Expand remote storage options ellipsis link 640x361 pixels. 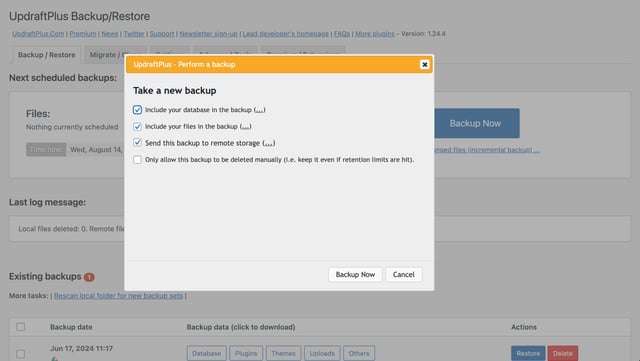pyautogui.click(x=269, y=143)
